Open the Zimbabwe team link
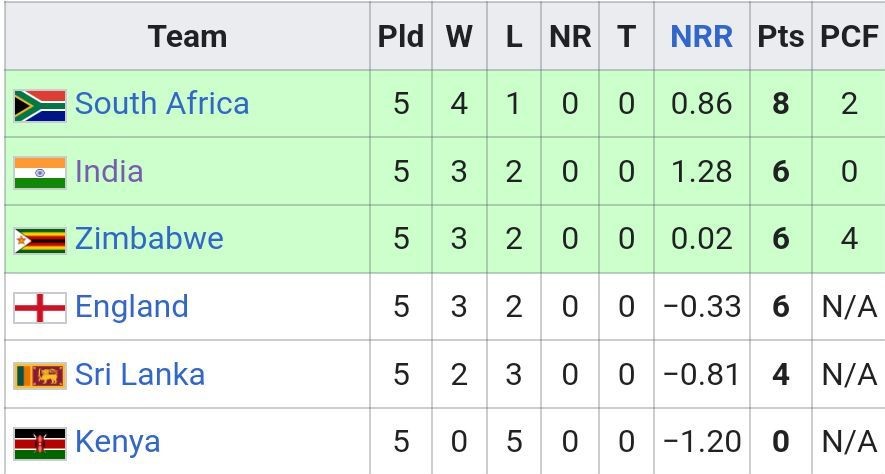 point(150,238)
